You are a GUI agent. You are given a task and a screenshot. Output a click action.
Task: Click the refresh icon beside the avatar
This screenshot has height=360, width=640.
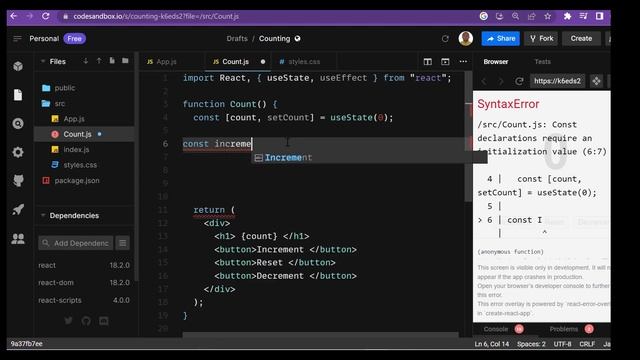coord(445,39)
